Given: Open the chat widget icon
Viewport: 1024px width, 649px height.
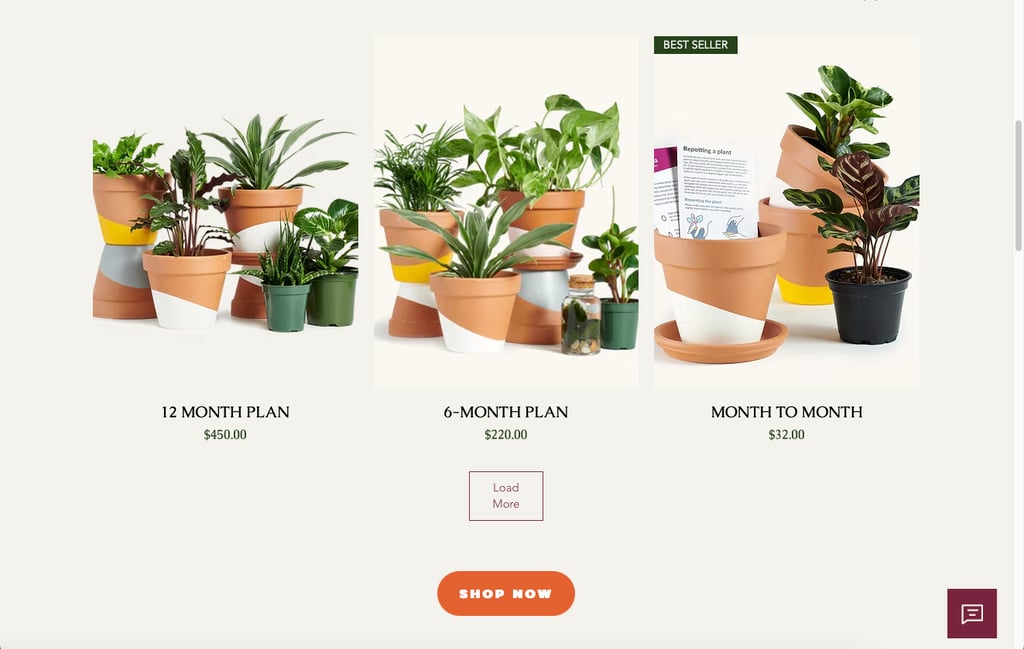Looking at the screenshot, I should [x=972, y=613].
